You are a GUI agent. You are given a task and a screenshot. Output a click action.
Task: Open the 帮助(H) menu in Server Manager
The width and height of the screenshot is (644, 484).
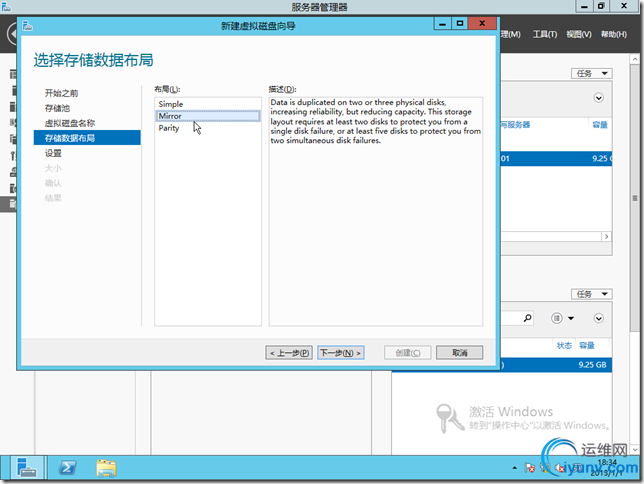pos(614,34)
